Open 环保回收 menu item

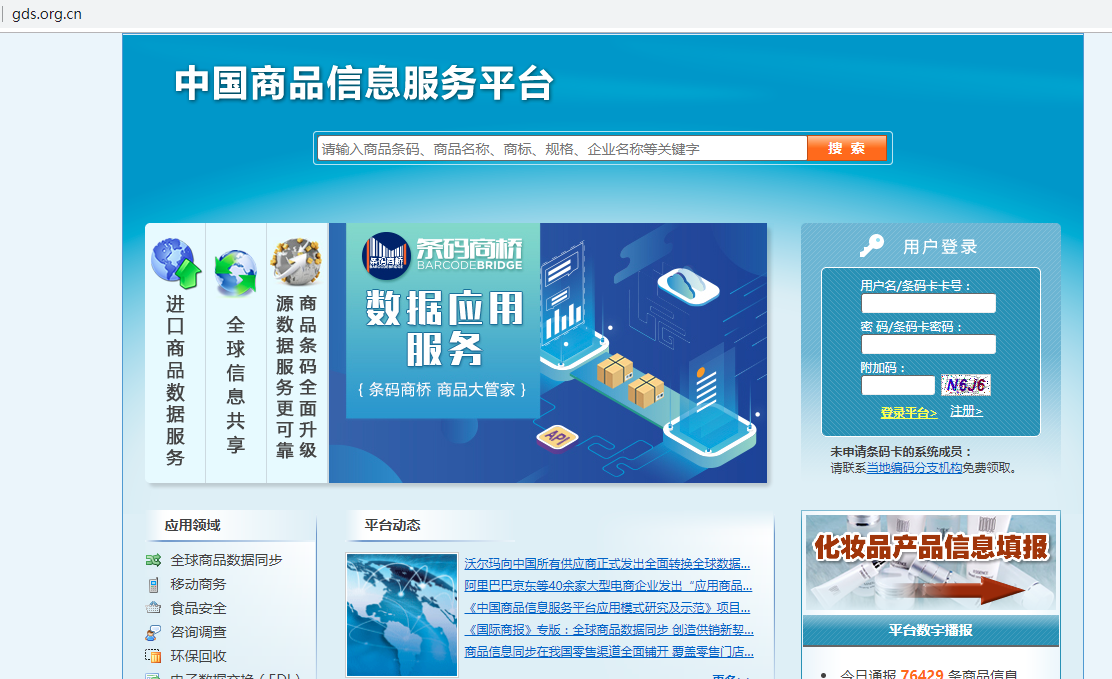(198, 656)
